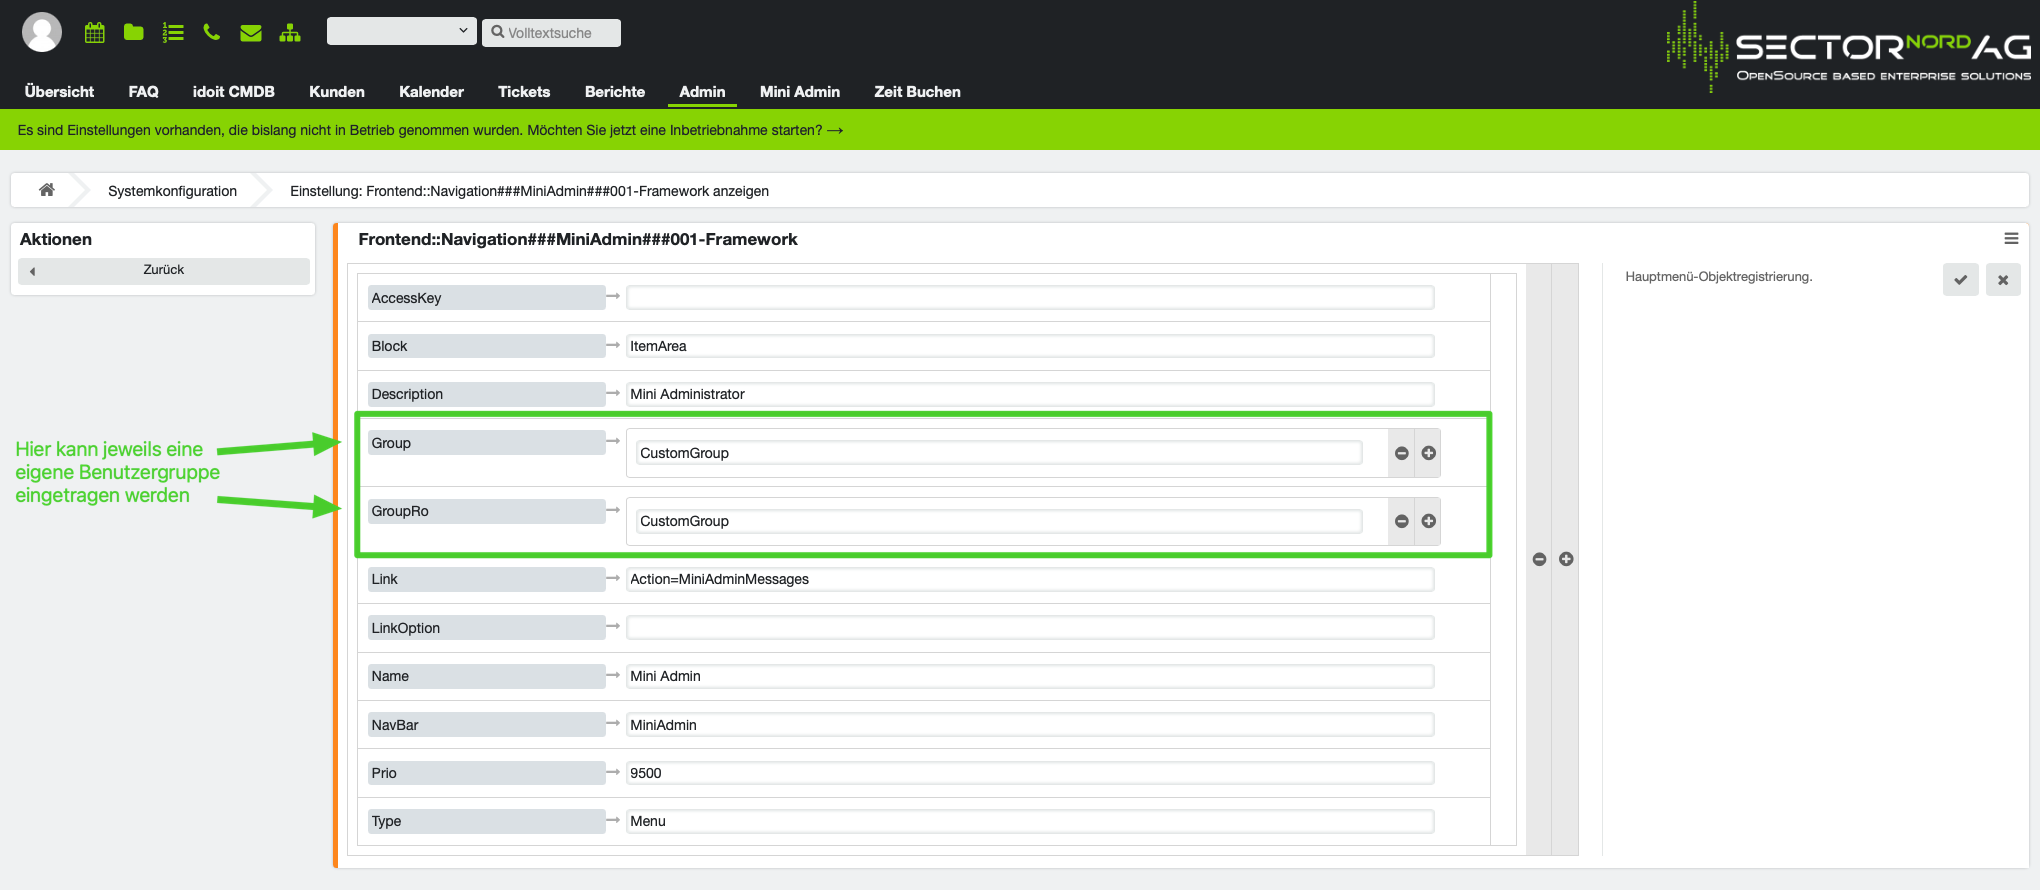Click the Zurück button

[164, 270]
